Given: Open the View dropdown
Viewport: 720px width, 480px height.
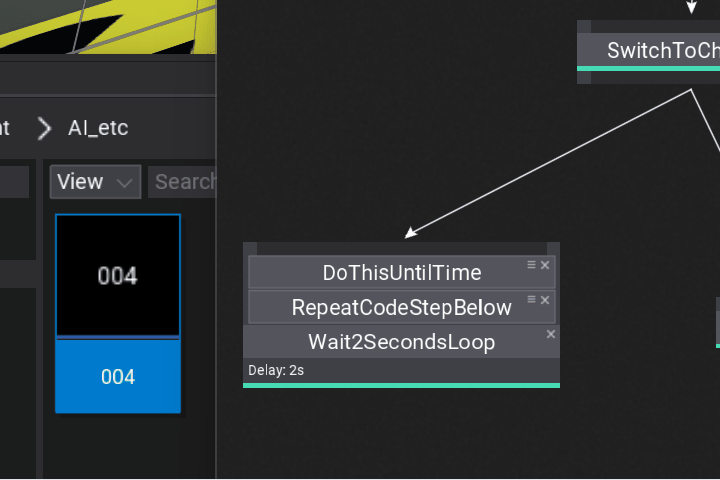Looking at the screenshot, I should [95, 182].
